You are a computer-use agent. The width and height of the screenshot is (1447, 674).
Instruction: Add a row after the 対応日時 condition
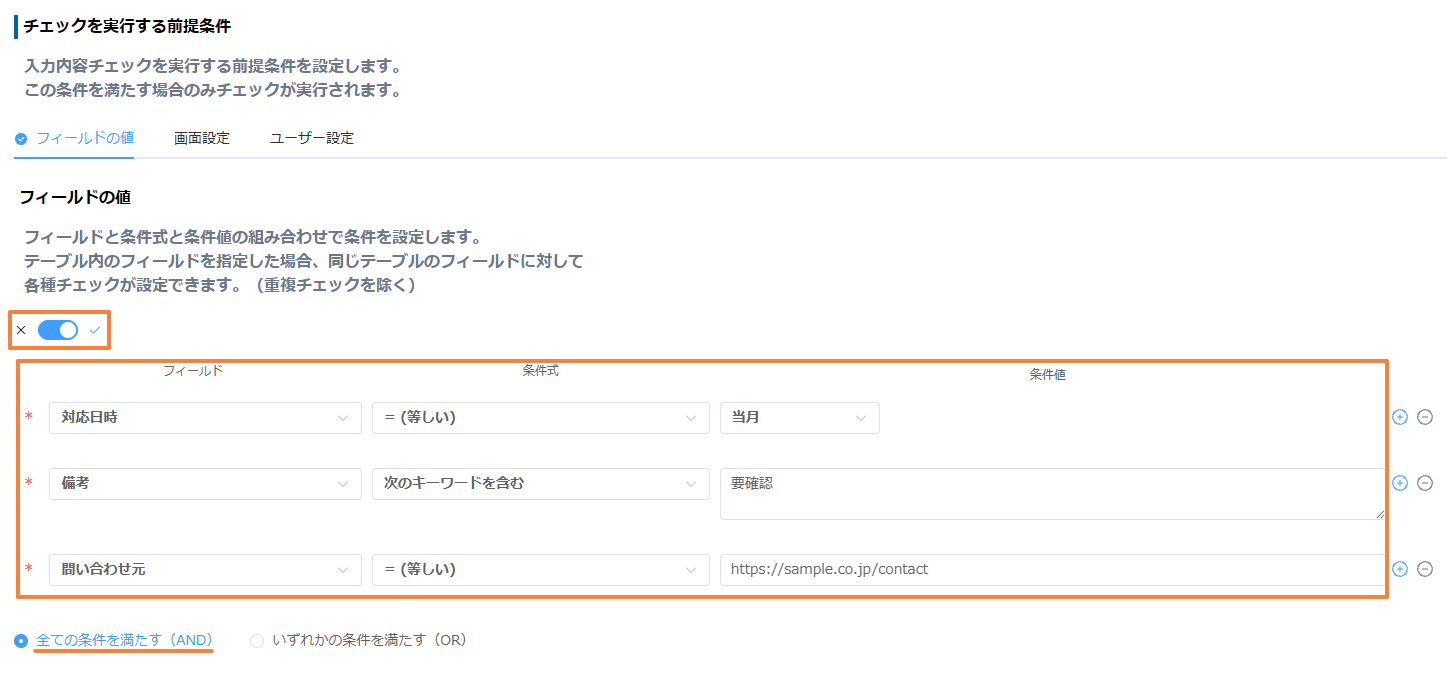click(x=1400, y=417)
